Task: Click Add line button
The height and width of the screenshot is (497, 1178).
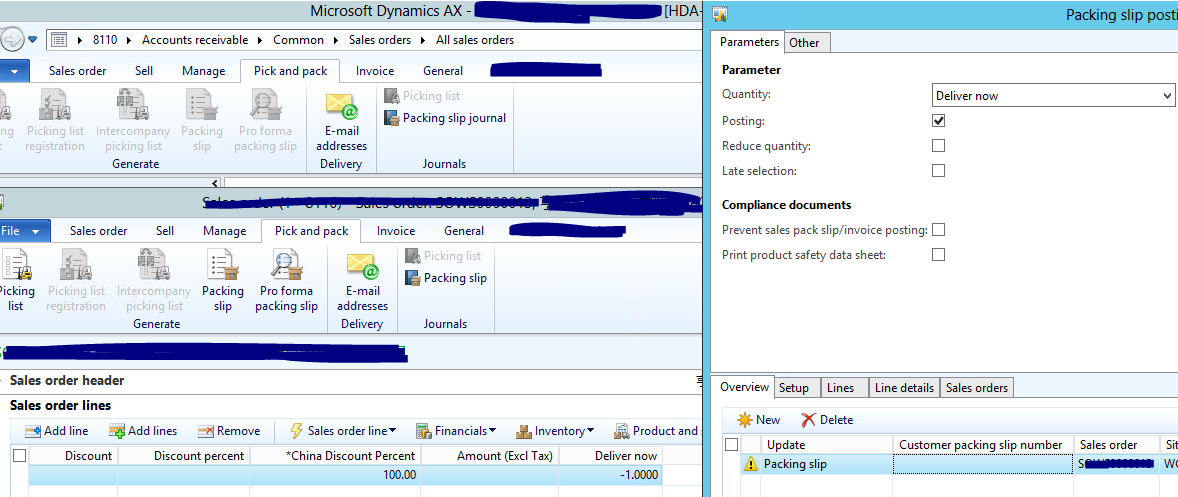Action: pos(56,431)
